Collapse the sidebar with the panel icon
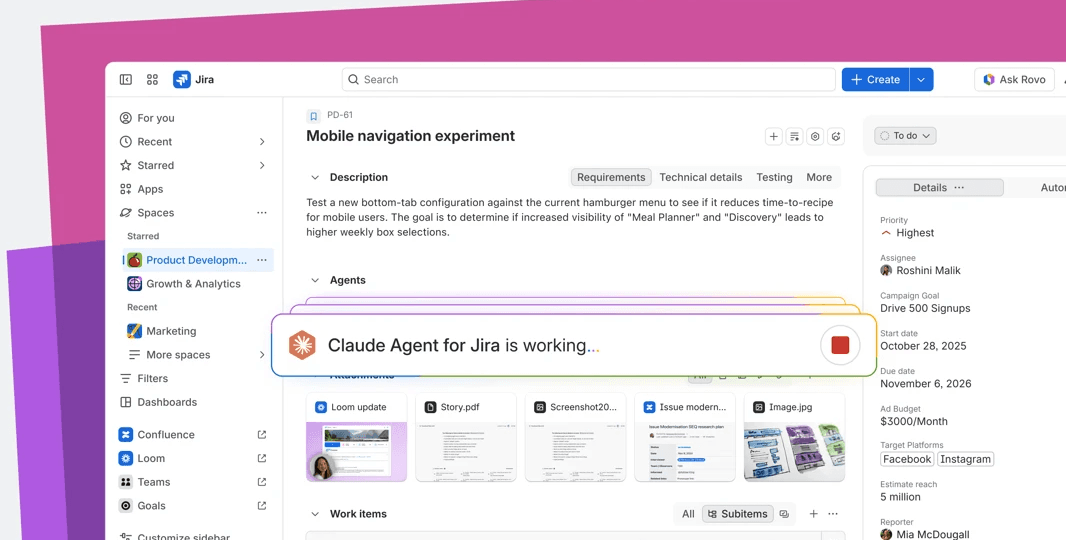This screenshot has width=1066, height=540. point(126,80)
